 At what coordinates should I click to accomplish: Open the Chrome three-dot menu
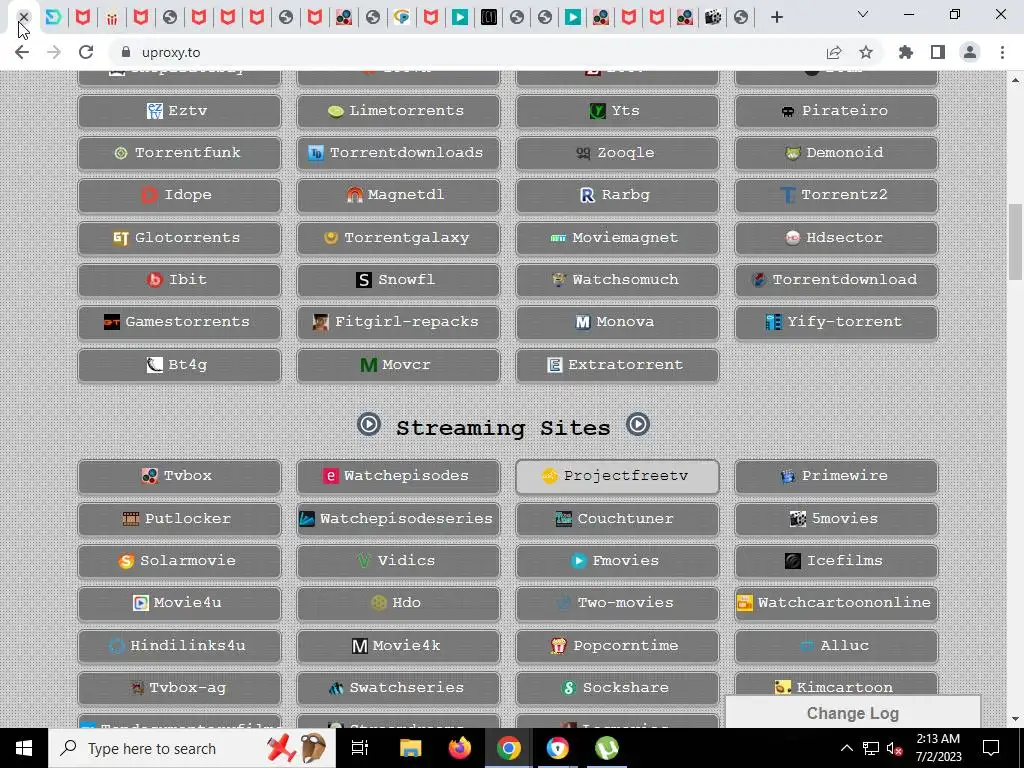pyautogui.click(x=1002, y=52)
